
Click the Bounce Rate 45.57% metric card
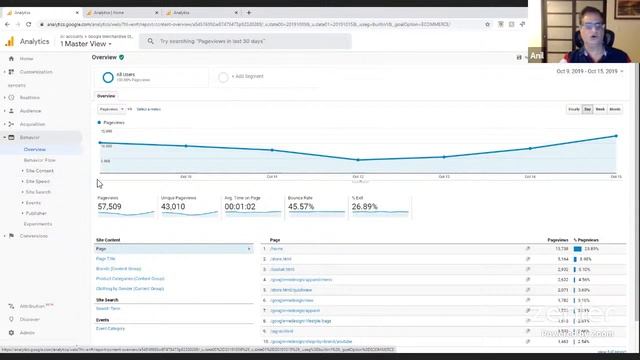(316, 206)
